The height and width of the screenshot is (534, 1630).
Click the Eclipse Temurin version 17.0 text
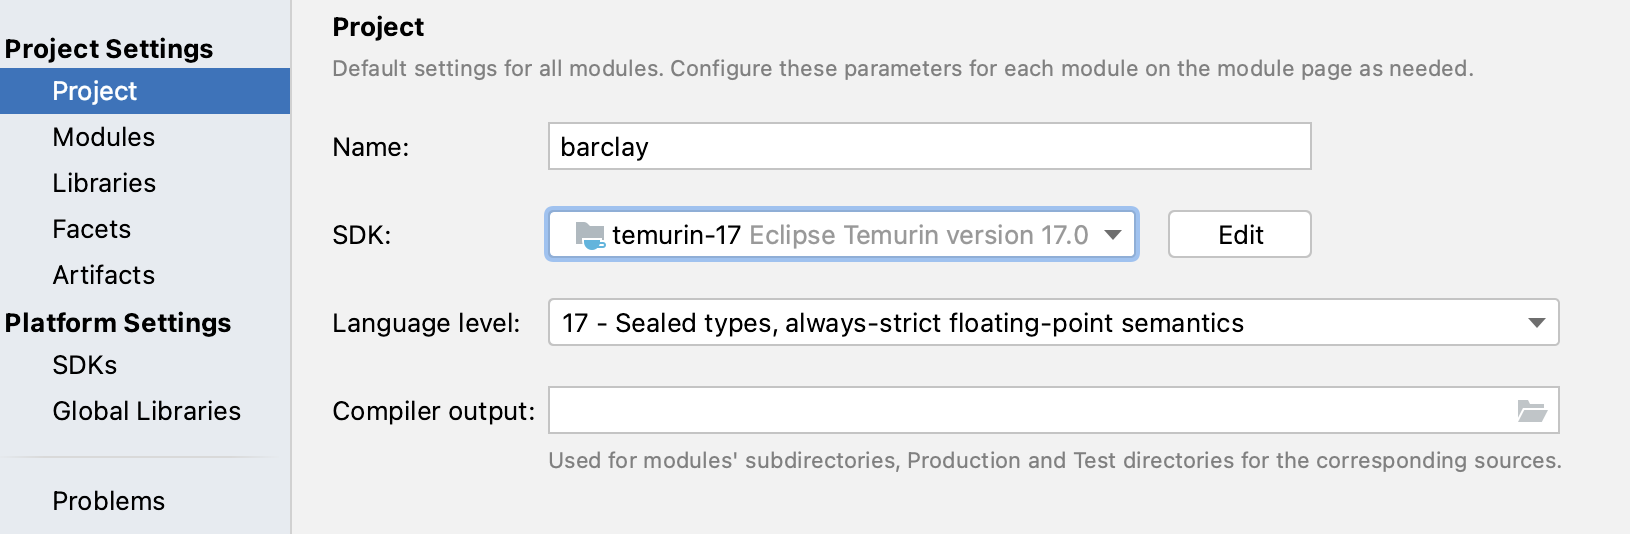[918, 235]
